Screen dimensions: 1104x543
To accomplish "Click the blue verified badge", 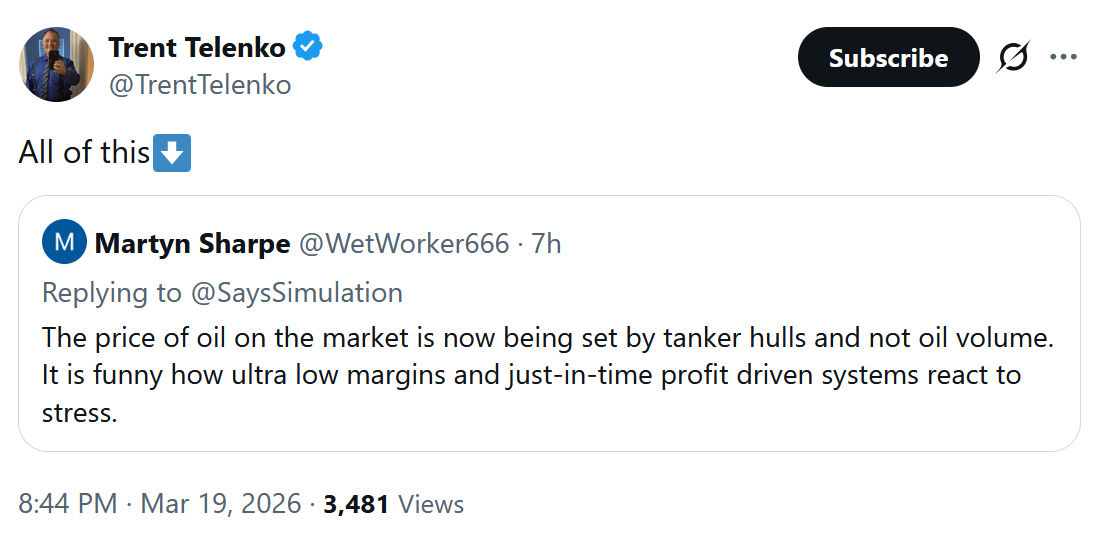I will [x=307, y=47].
